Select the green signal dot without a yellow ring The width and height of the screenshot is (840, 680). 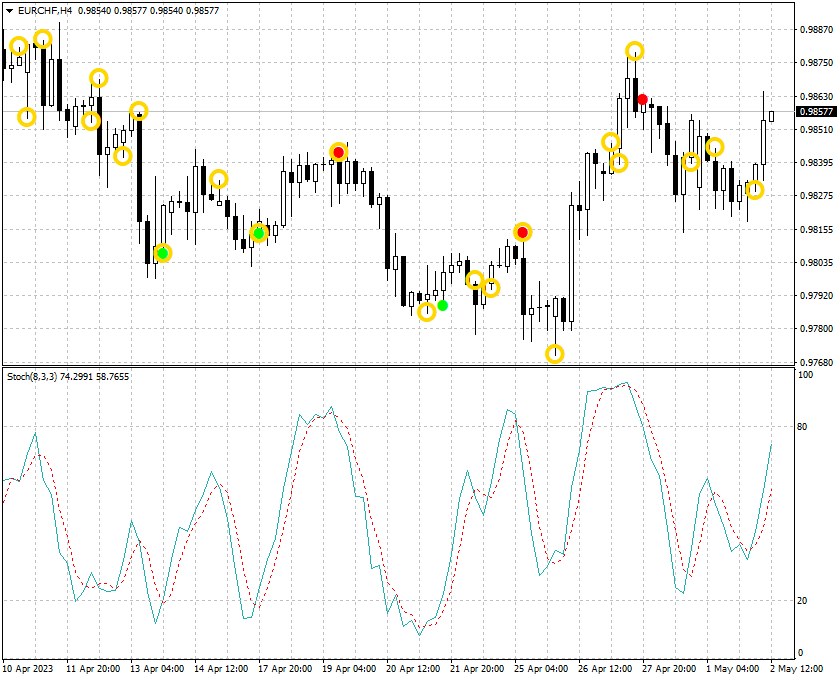click(442, 305)
